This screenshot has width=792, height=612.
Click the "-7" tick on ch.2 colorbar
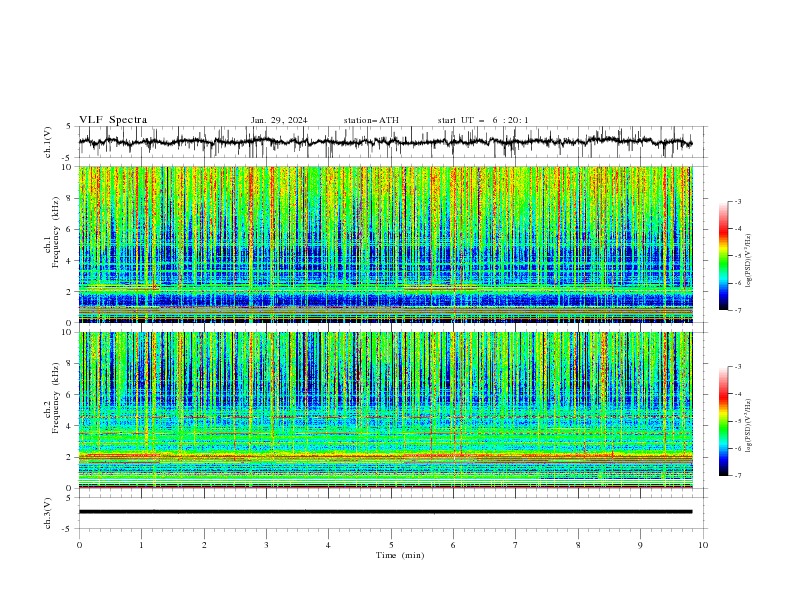[738, 476]
